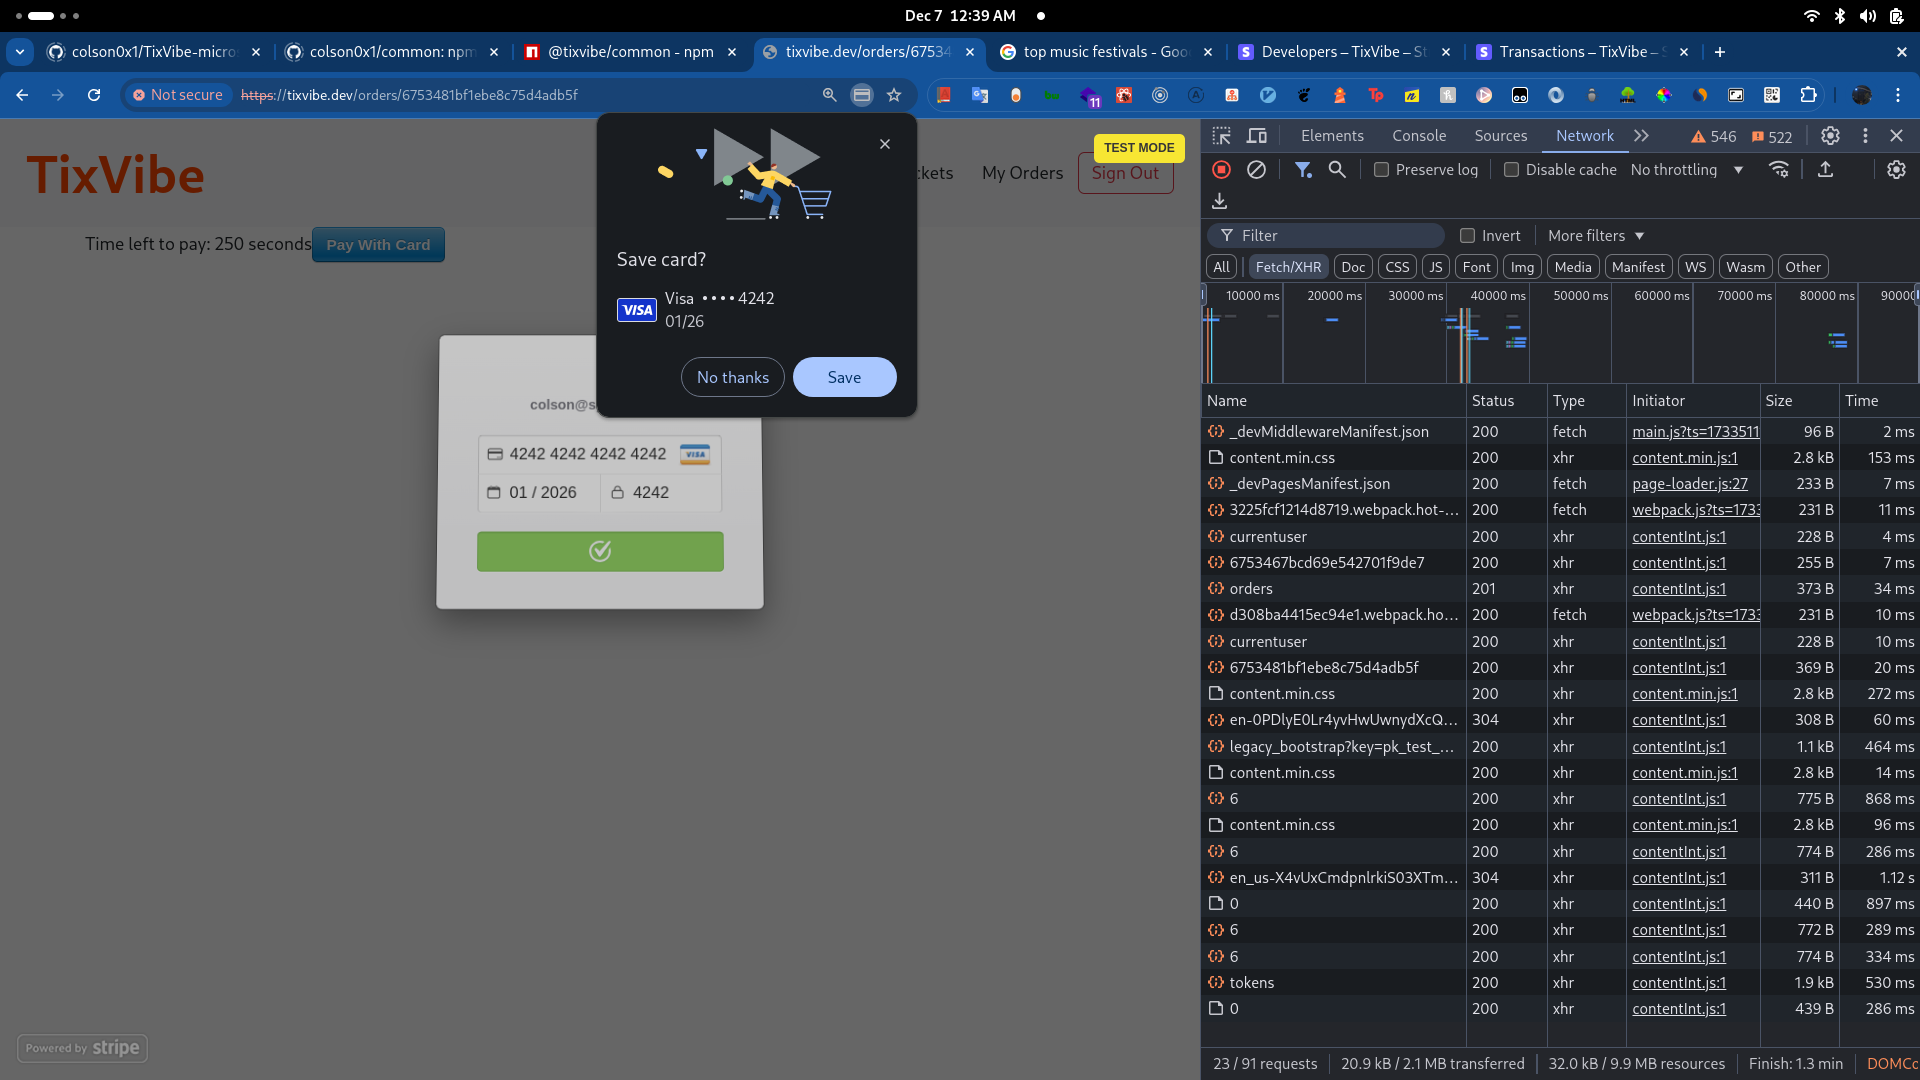Clear the network log icon
Viewport: 1920px width, 1080px height.
coord(1257,170)
